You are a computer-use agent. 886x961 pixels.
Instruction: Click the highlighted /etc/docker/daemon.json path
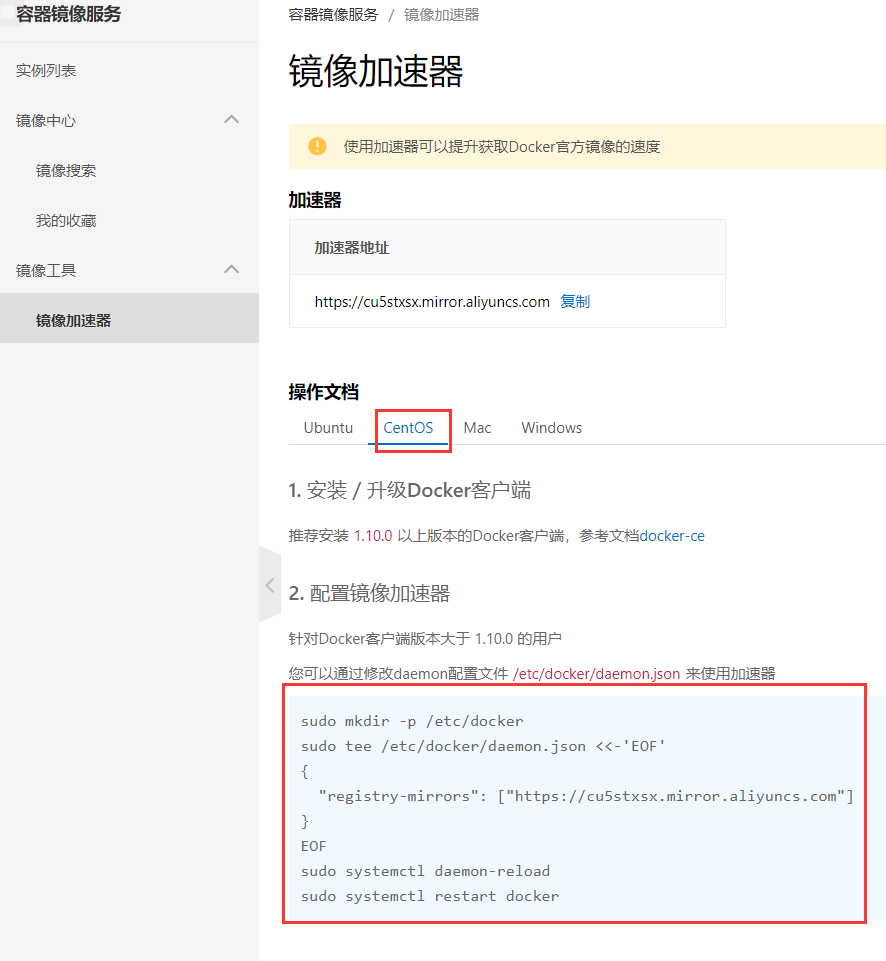coord(595,673)
